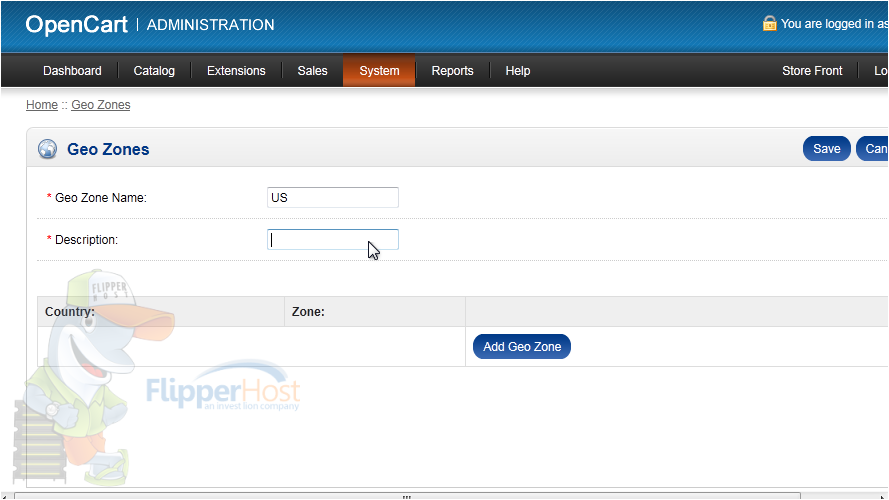Viewport: 889px width, 500px height.
Task: Click the Geo Zones breadcrumb link
Action: click(101, 105)
